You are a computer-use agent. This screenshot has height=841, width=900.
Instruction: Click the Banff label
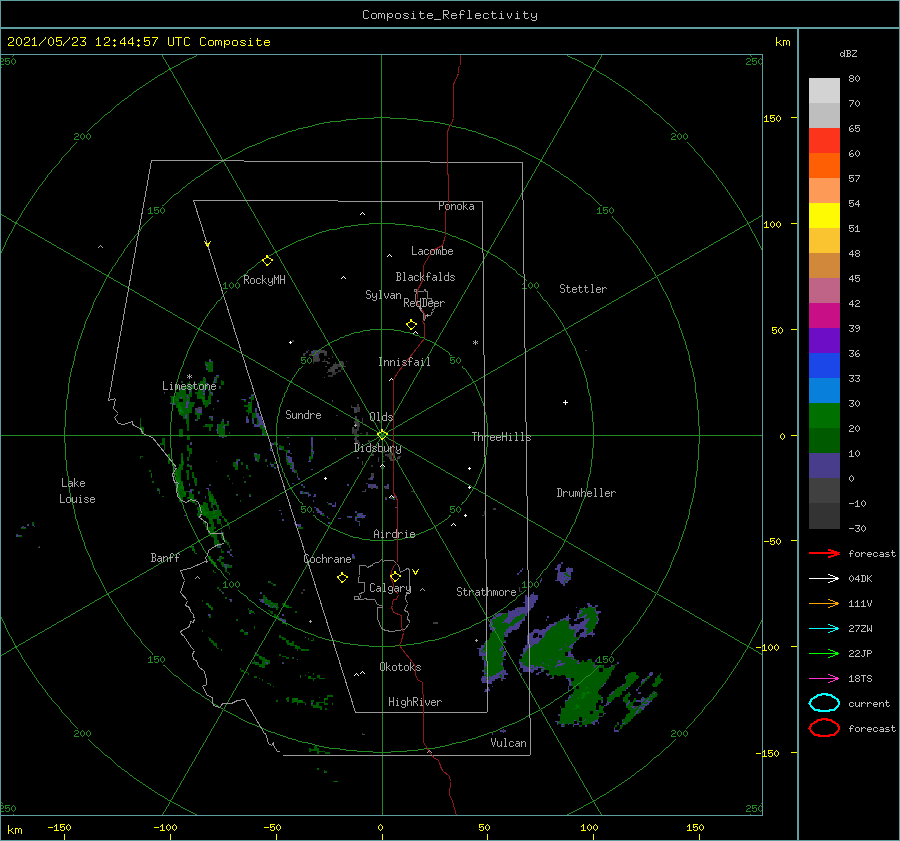(x=165, y=557)
